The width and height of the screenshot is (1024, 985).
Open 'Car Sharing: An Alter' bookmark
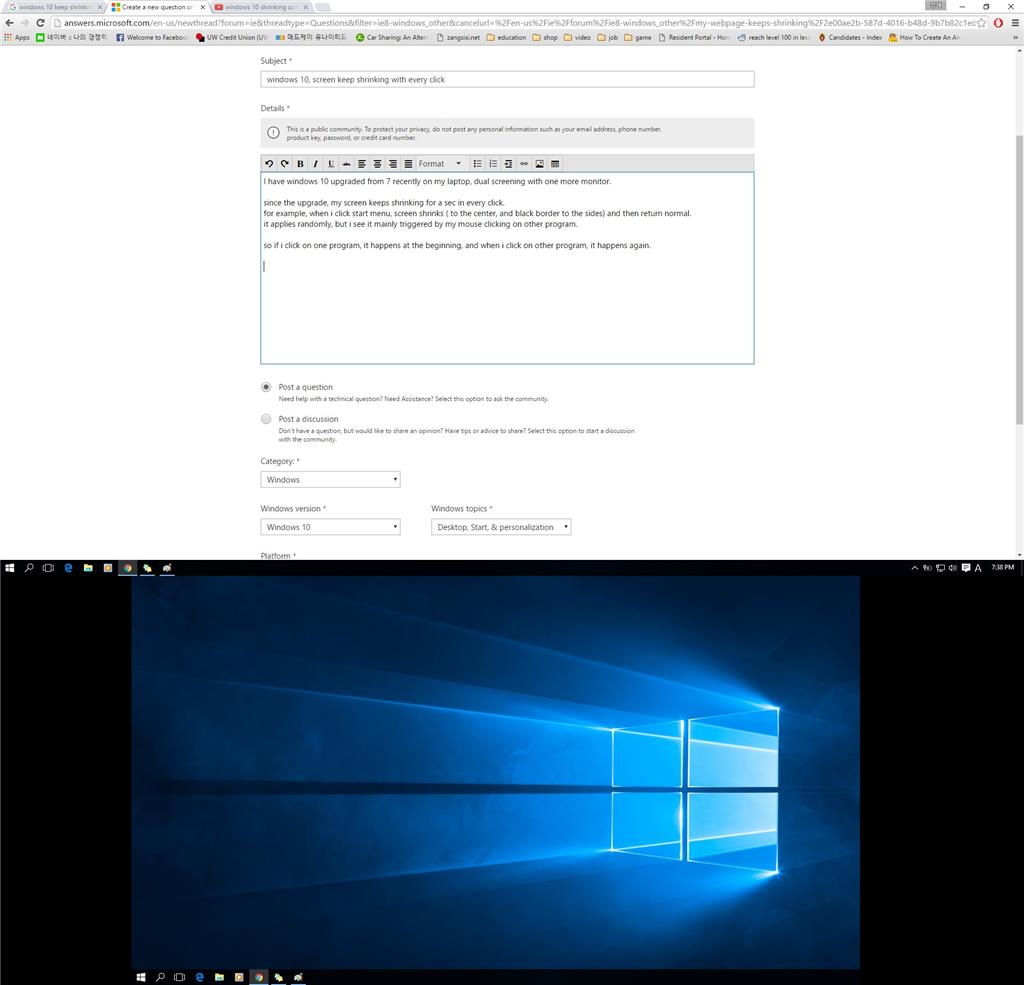(x=392, y=38)
